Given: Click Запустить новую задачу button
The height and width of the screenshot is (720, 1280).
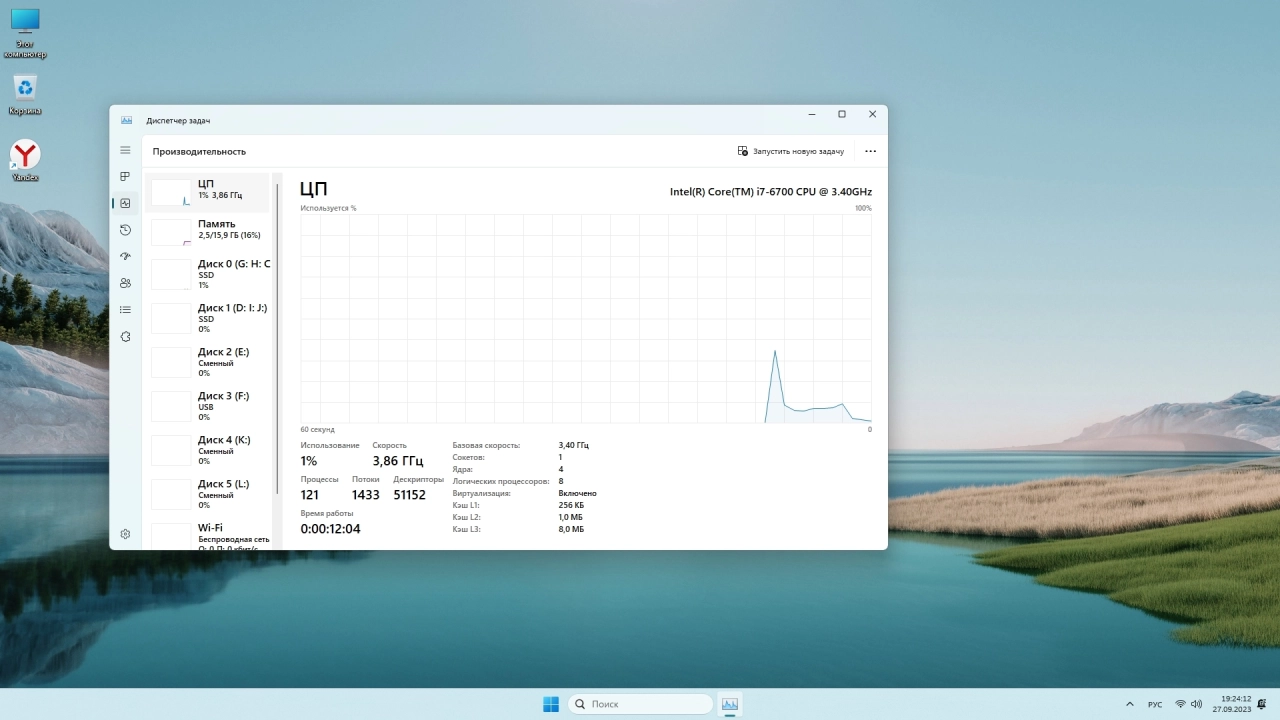Looking at the screenshot, I should (791, 151).
